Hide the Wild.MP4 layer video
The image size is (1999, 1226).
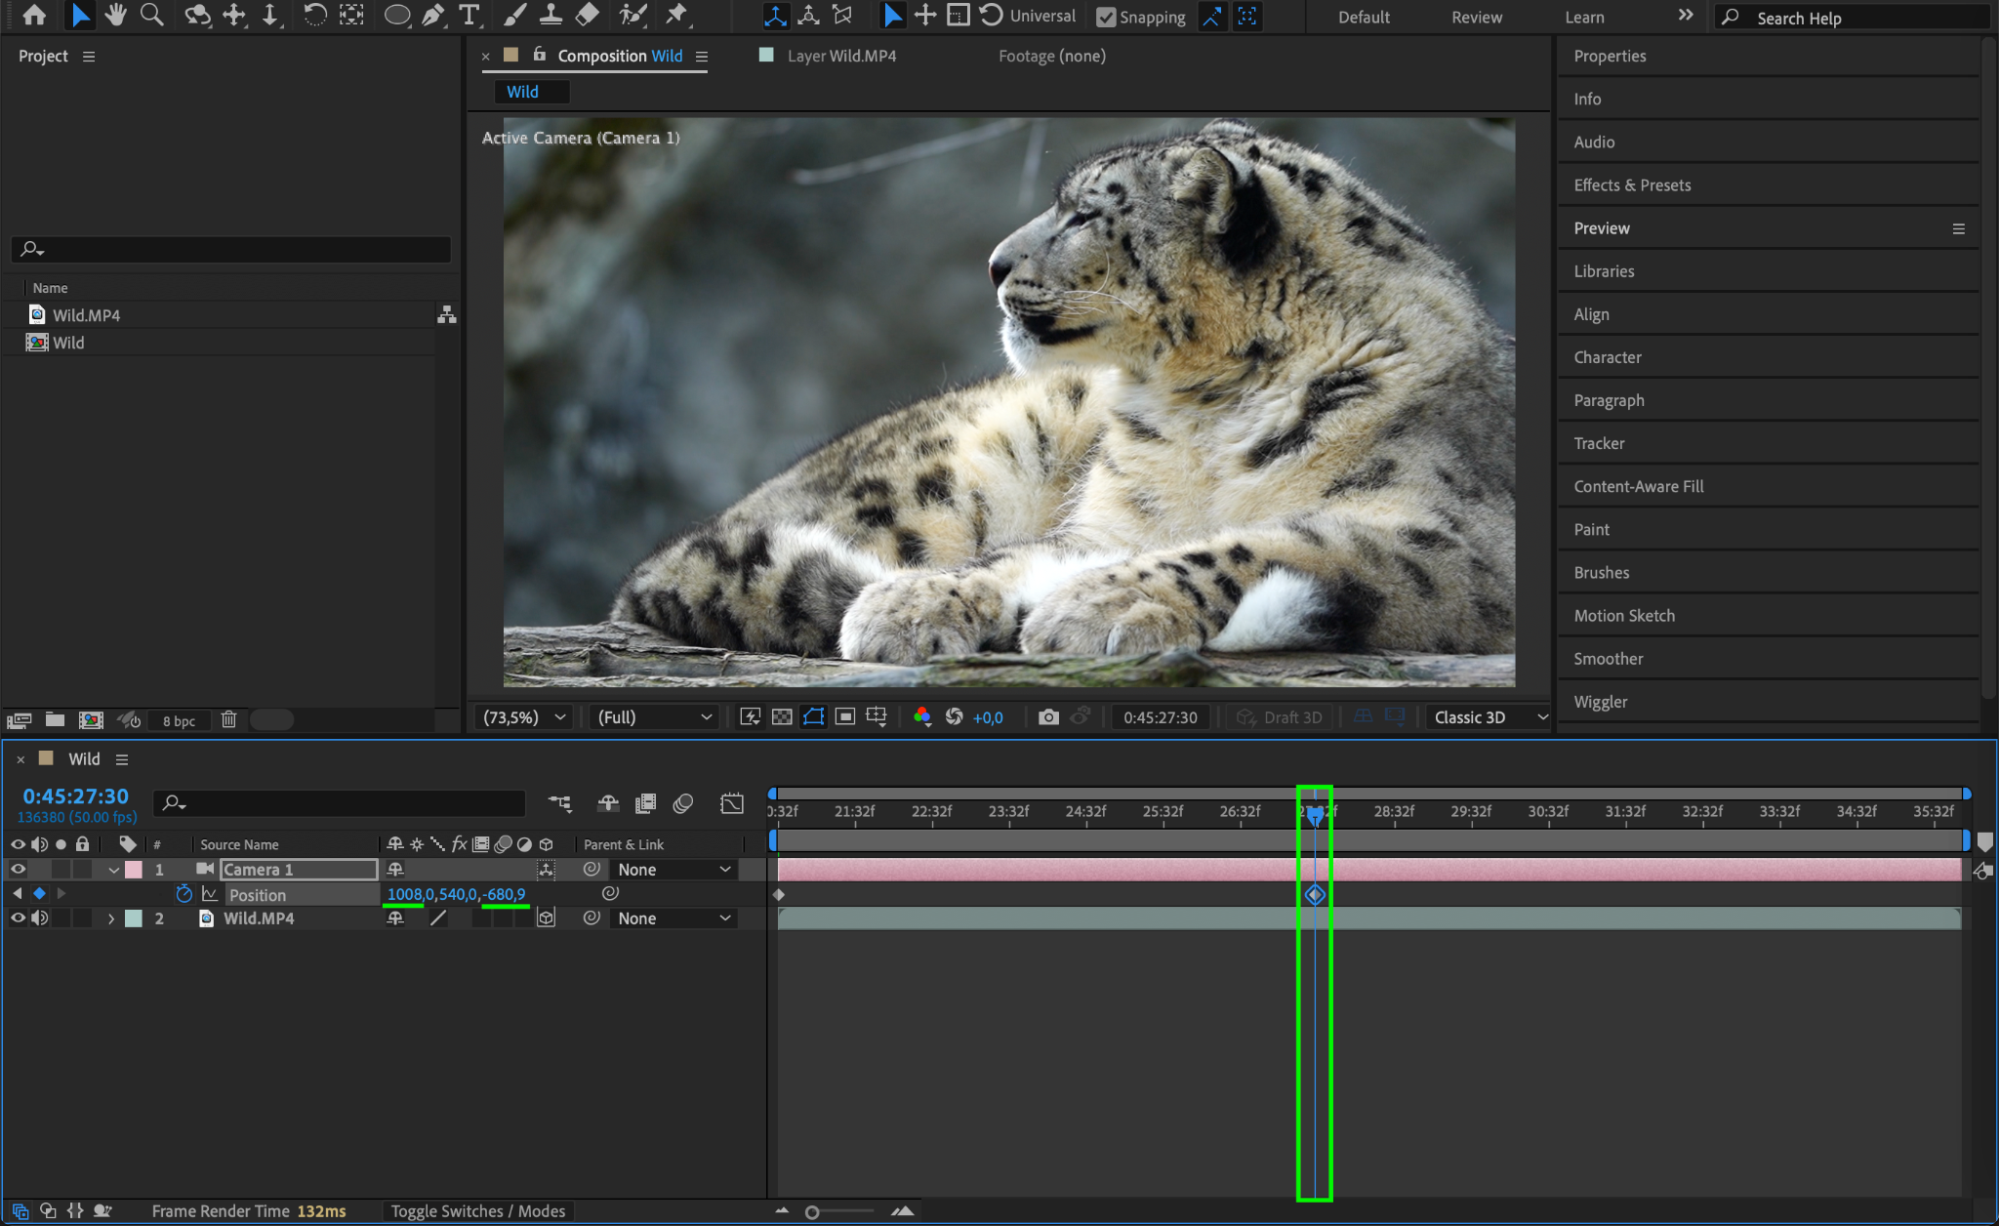[x=18, y=918]
